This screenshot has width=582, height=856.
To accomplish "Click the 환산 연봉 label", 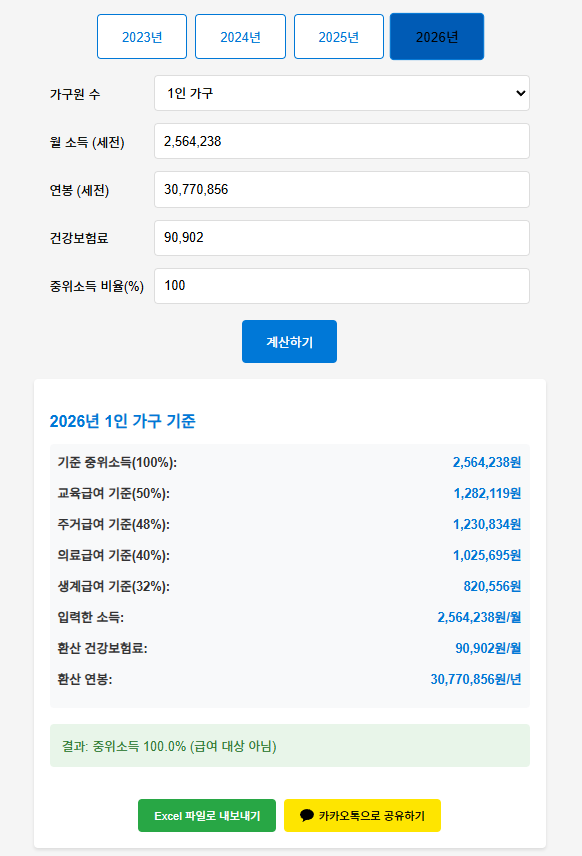I will point(85,679).
